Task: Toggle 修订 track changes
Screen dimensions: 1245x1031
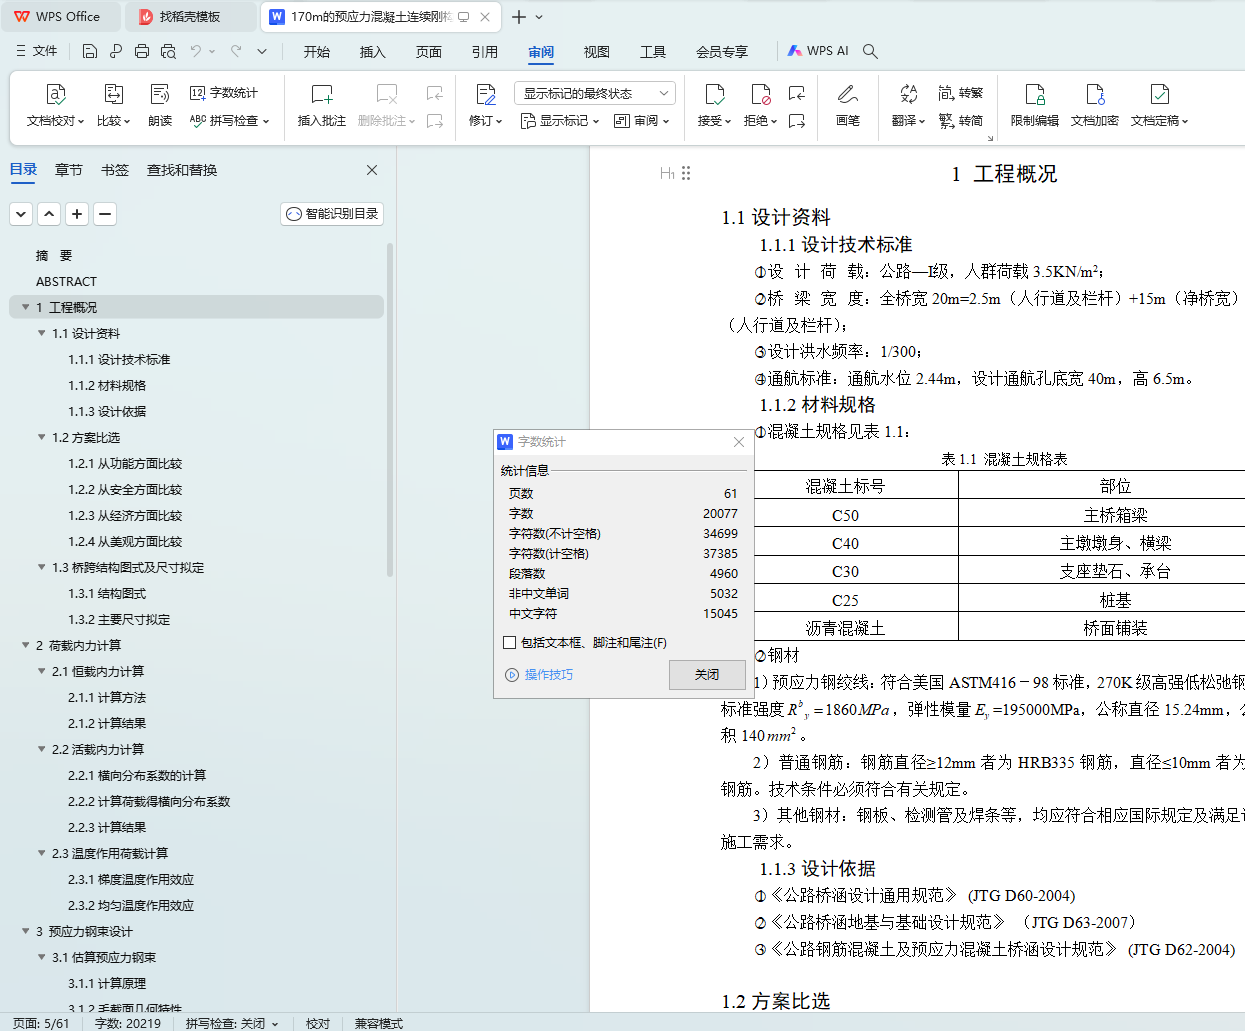Action: pos(485,106)
